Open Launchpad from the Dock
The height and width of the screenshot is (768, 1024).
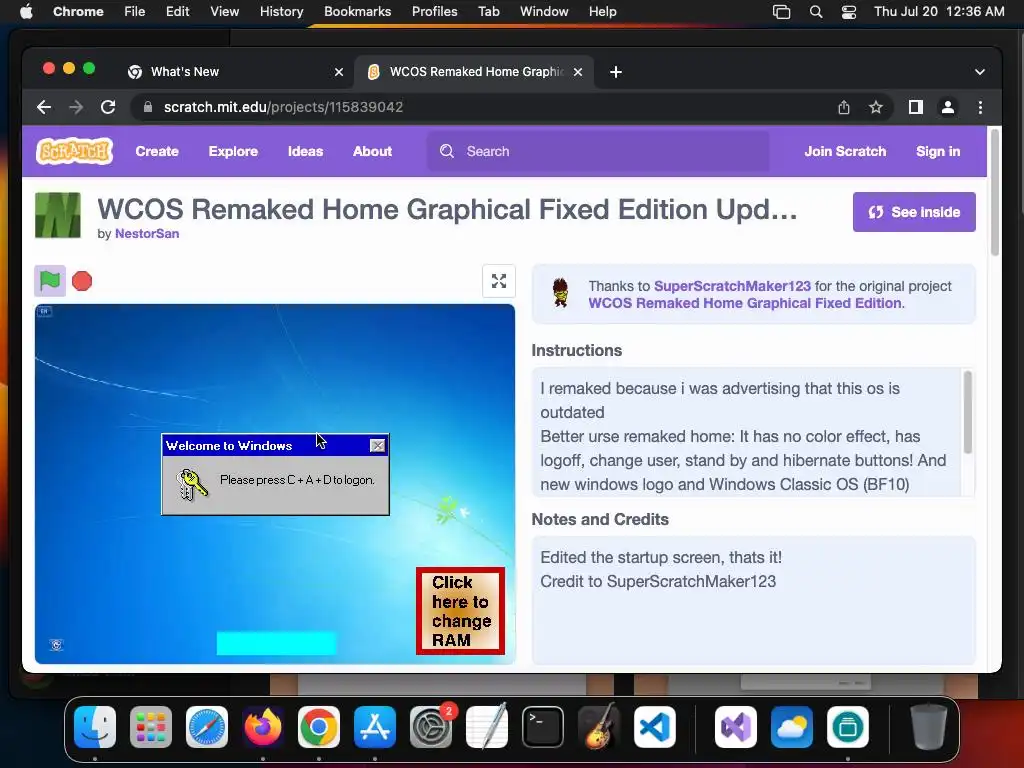tap(151, 727)
